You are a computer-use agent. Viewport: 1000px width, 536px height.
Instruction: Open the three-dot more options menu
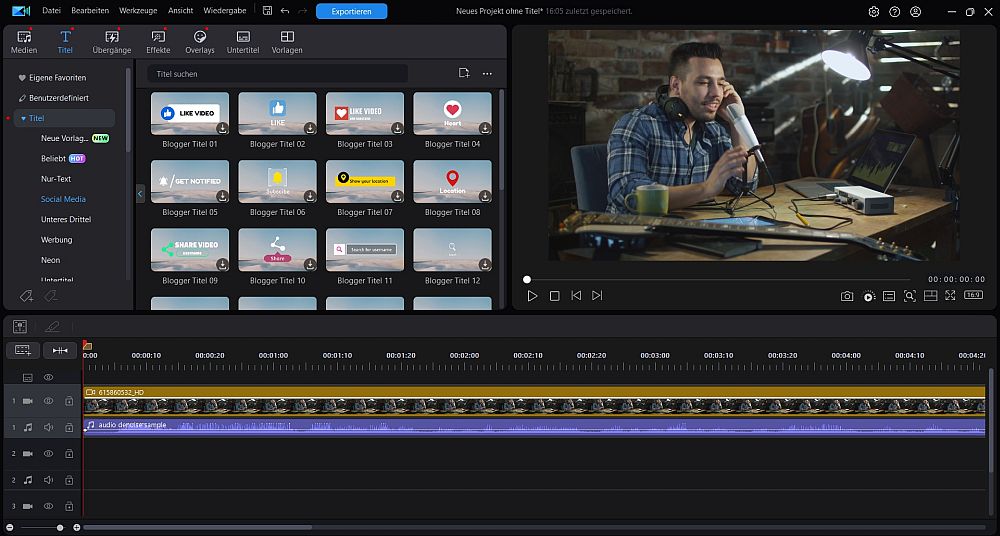tap(487, 73)
